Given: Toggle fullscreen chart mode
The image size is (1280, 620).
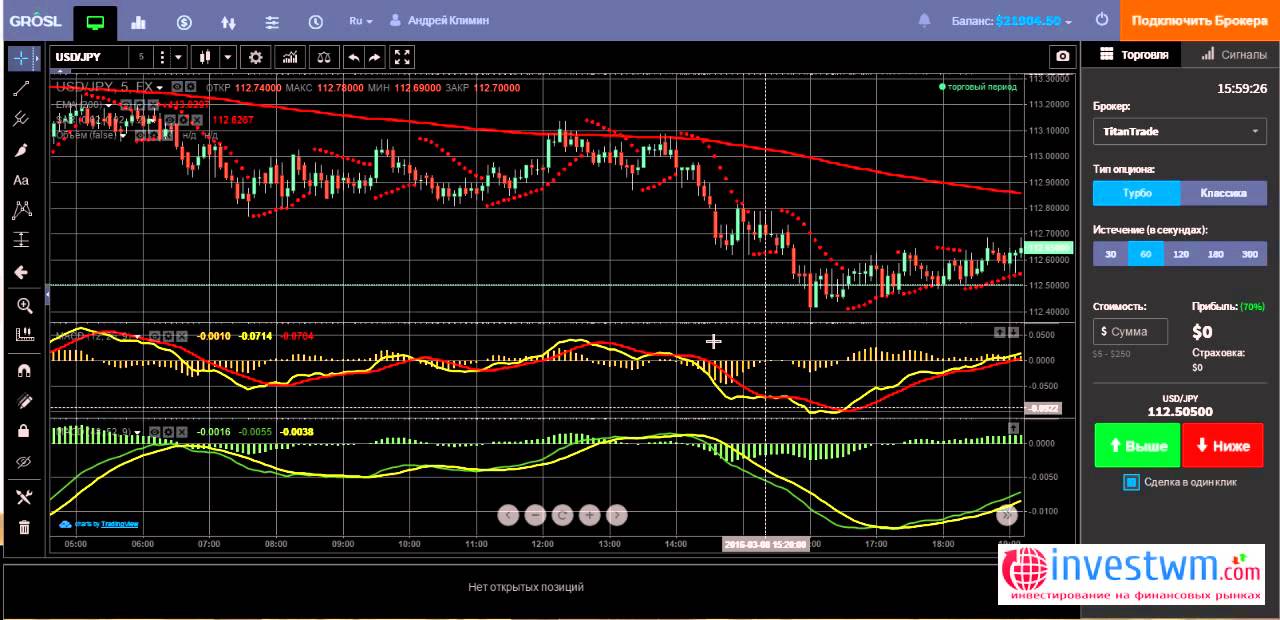Looking at the screenshot, I should [402, 57].
